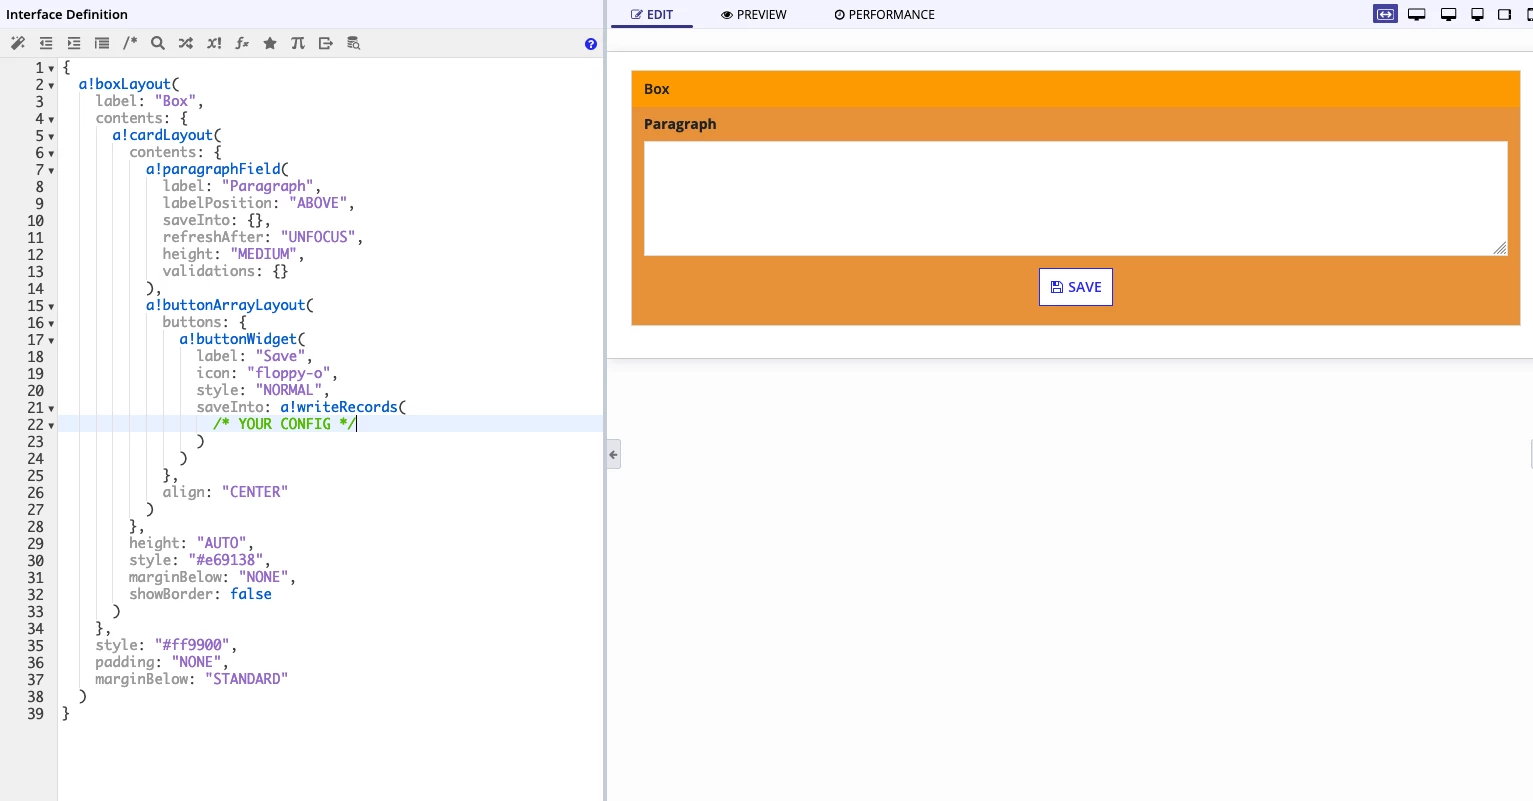The width and height of the screenshot is (1533, 801).
Task: Open help via blue question mark icon
Action: (591, 44)
